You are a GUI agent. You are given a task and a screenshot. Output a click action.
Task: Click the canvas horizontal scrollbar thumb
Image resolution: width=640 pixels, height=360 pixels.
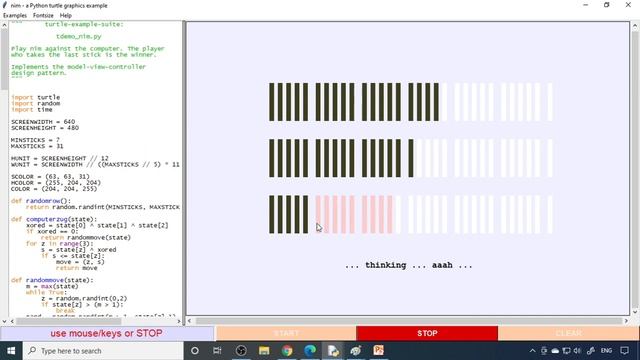point(408,321)
